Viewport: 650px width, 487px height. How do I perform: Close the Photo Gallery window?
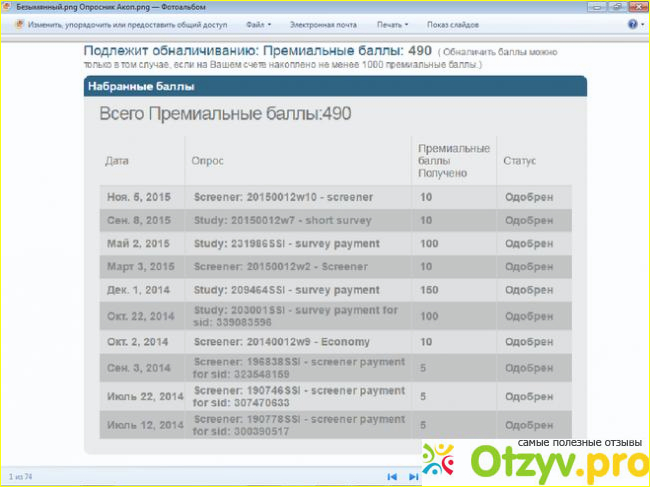coord(637,6)
